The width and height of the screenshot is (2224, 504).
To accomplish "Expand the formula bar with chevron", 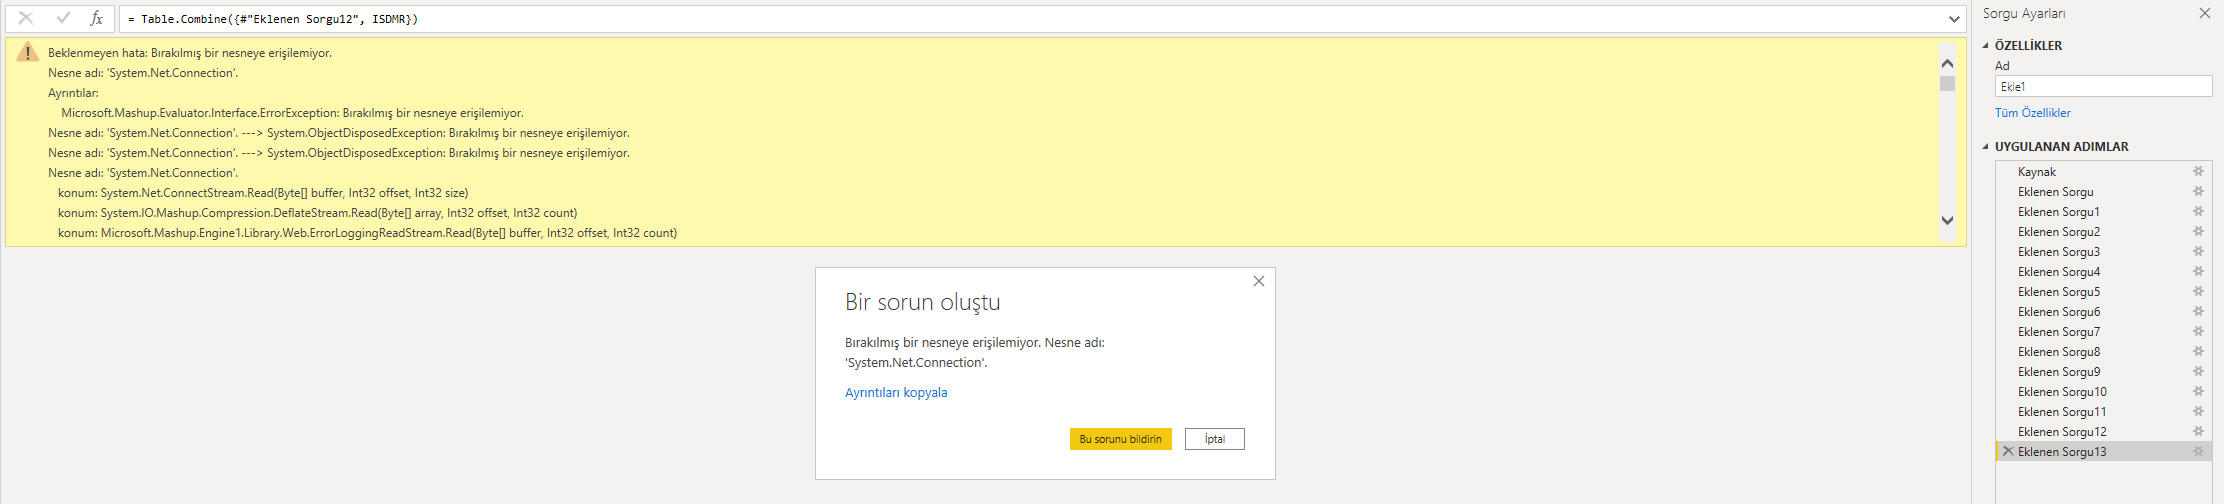I will (x=1954, y=19).
